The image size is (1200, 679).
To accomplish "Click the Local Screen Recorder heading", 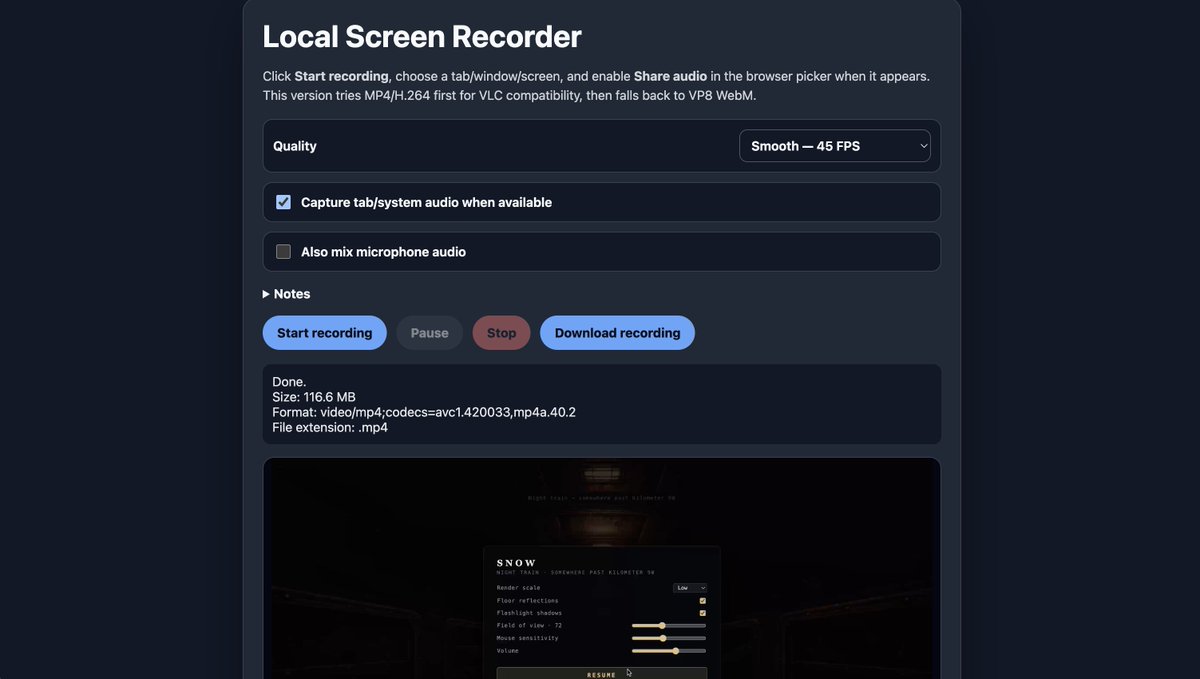I will (x=422, y=37).
